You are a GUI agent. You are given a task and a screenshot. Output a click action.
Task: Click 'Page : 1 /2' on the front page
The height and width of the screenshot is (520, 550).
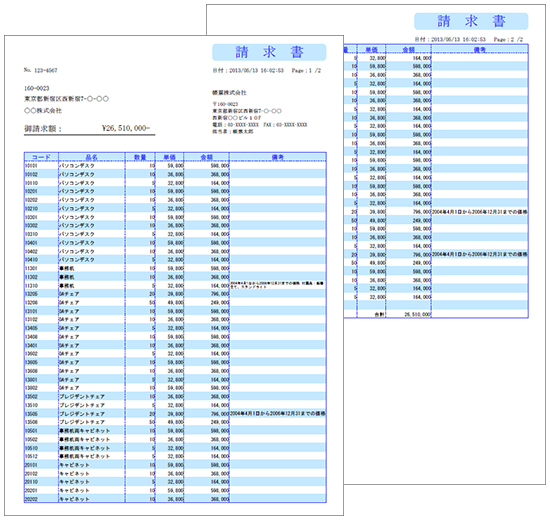pos(306,71)
